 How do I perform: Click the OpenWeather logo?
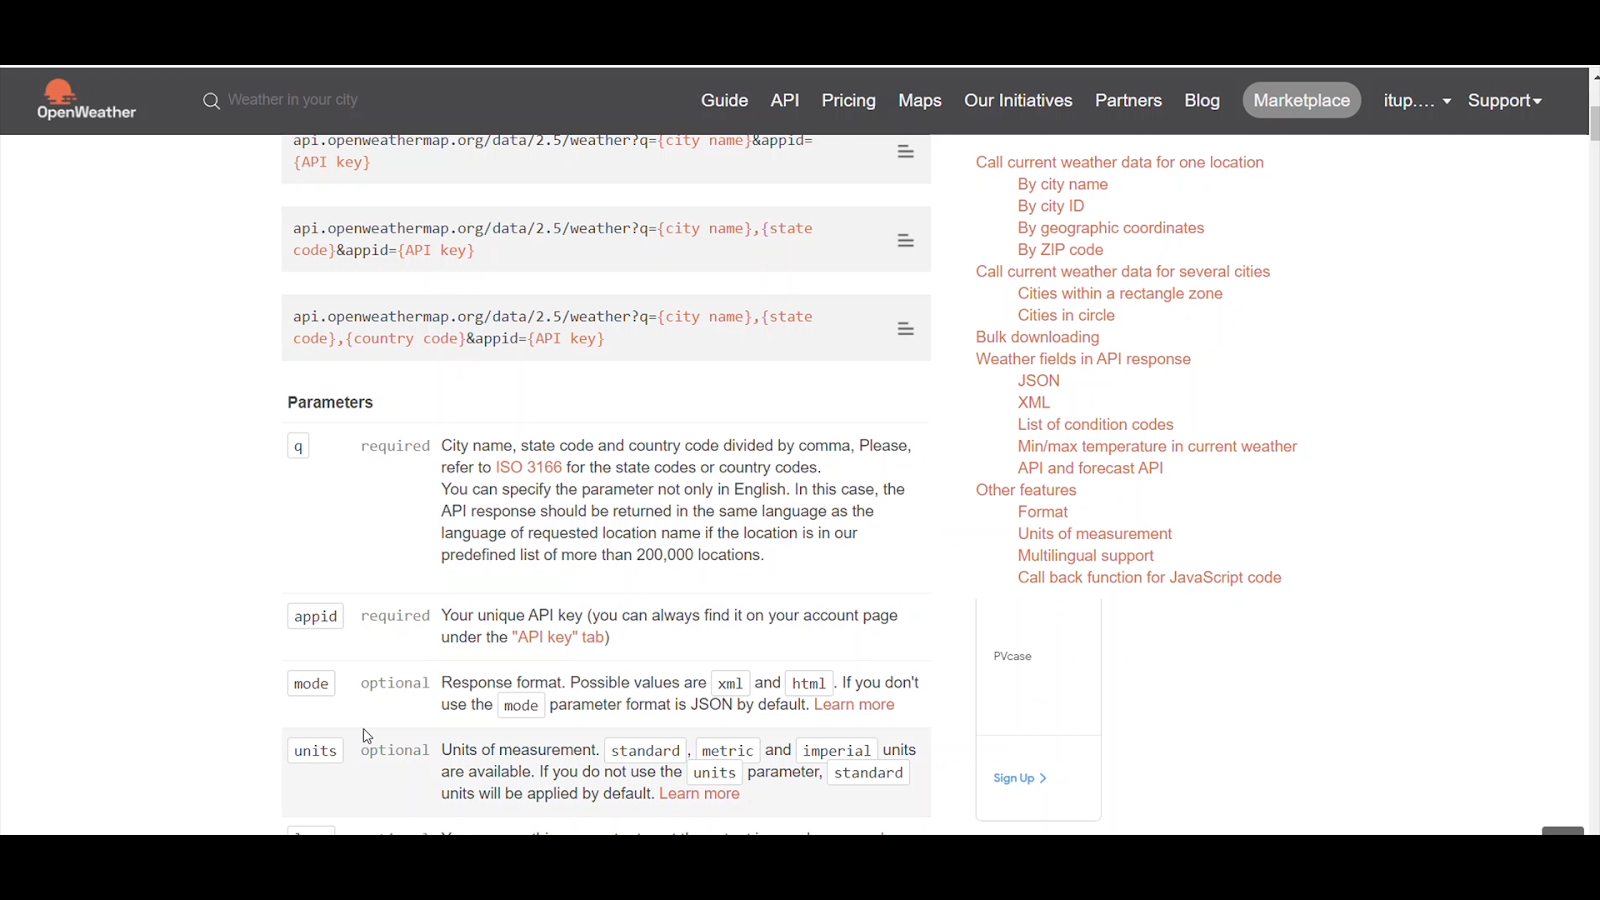86,100
